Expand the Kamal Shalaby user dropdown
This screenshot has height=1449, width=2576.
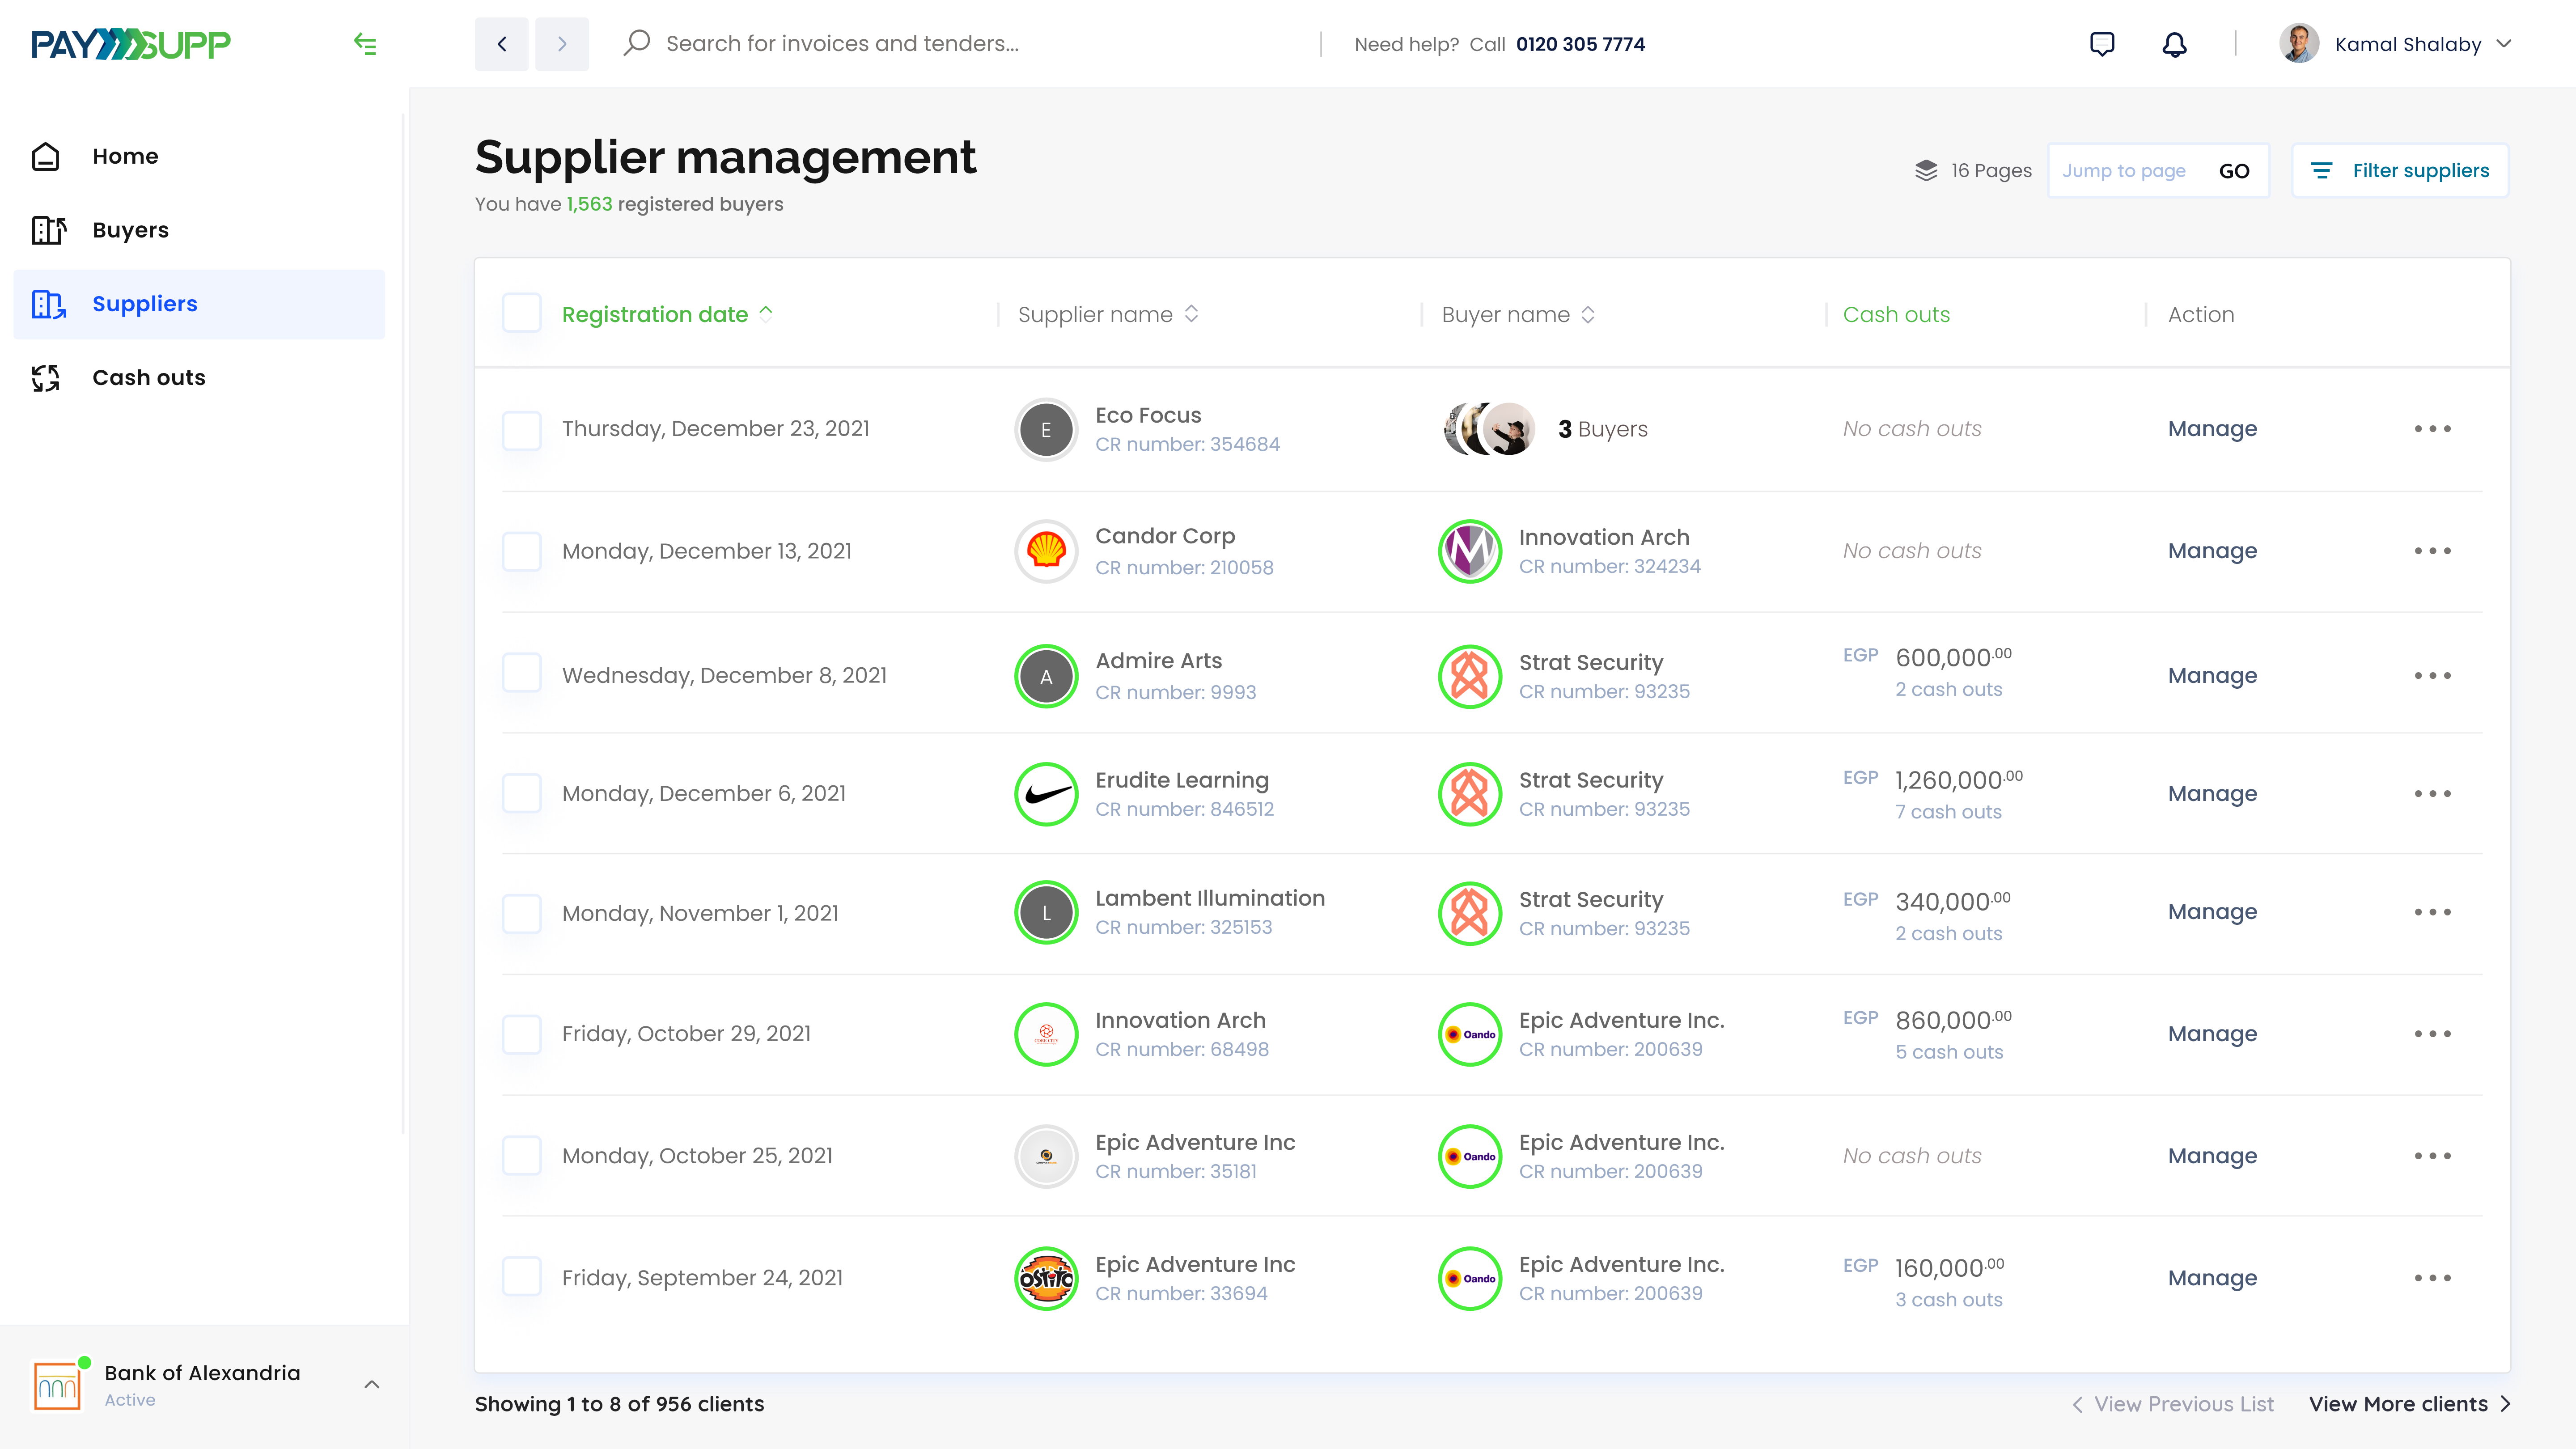pyautogui.click(x=2504, y=44)
